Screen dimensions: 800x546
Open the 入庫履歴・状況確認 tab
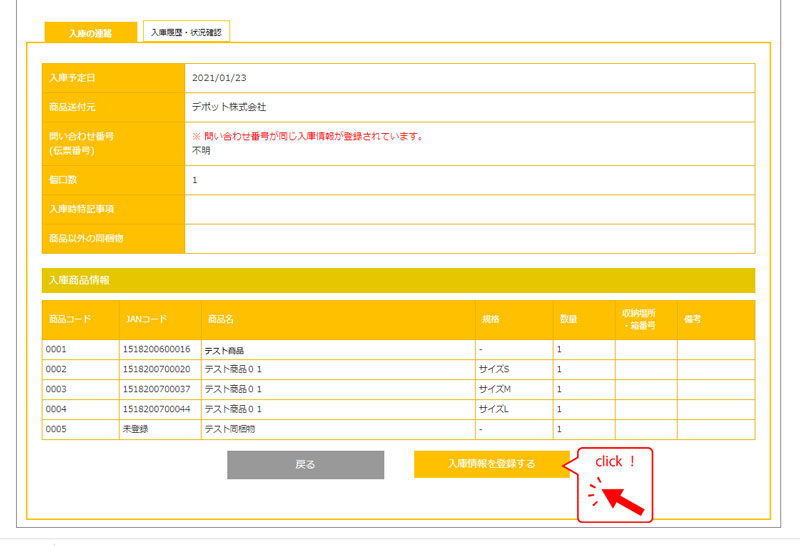[x=187, y=32]
